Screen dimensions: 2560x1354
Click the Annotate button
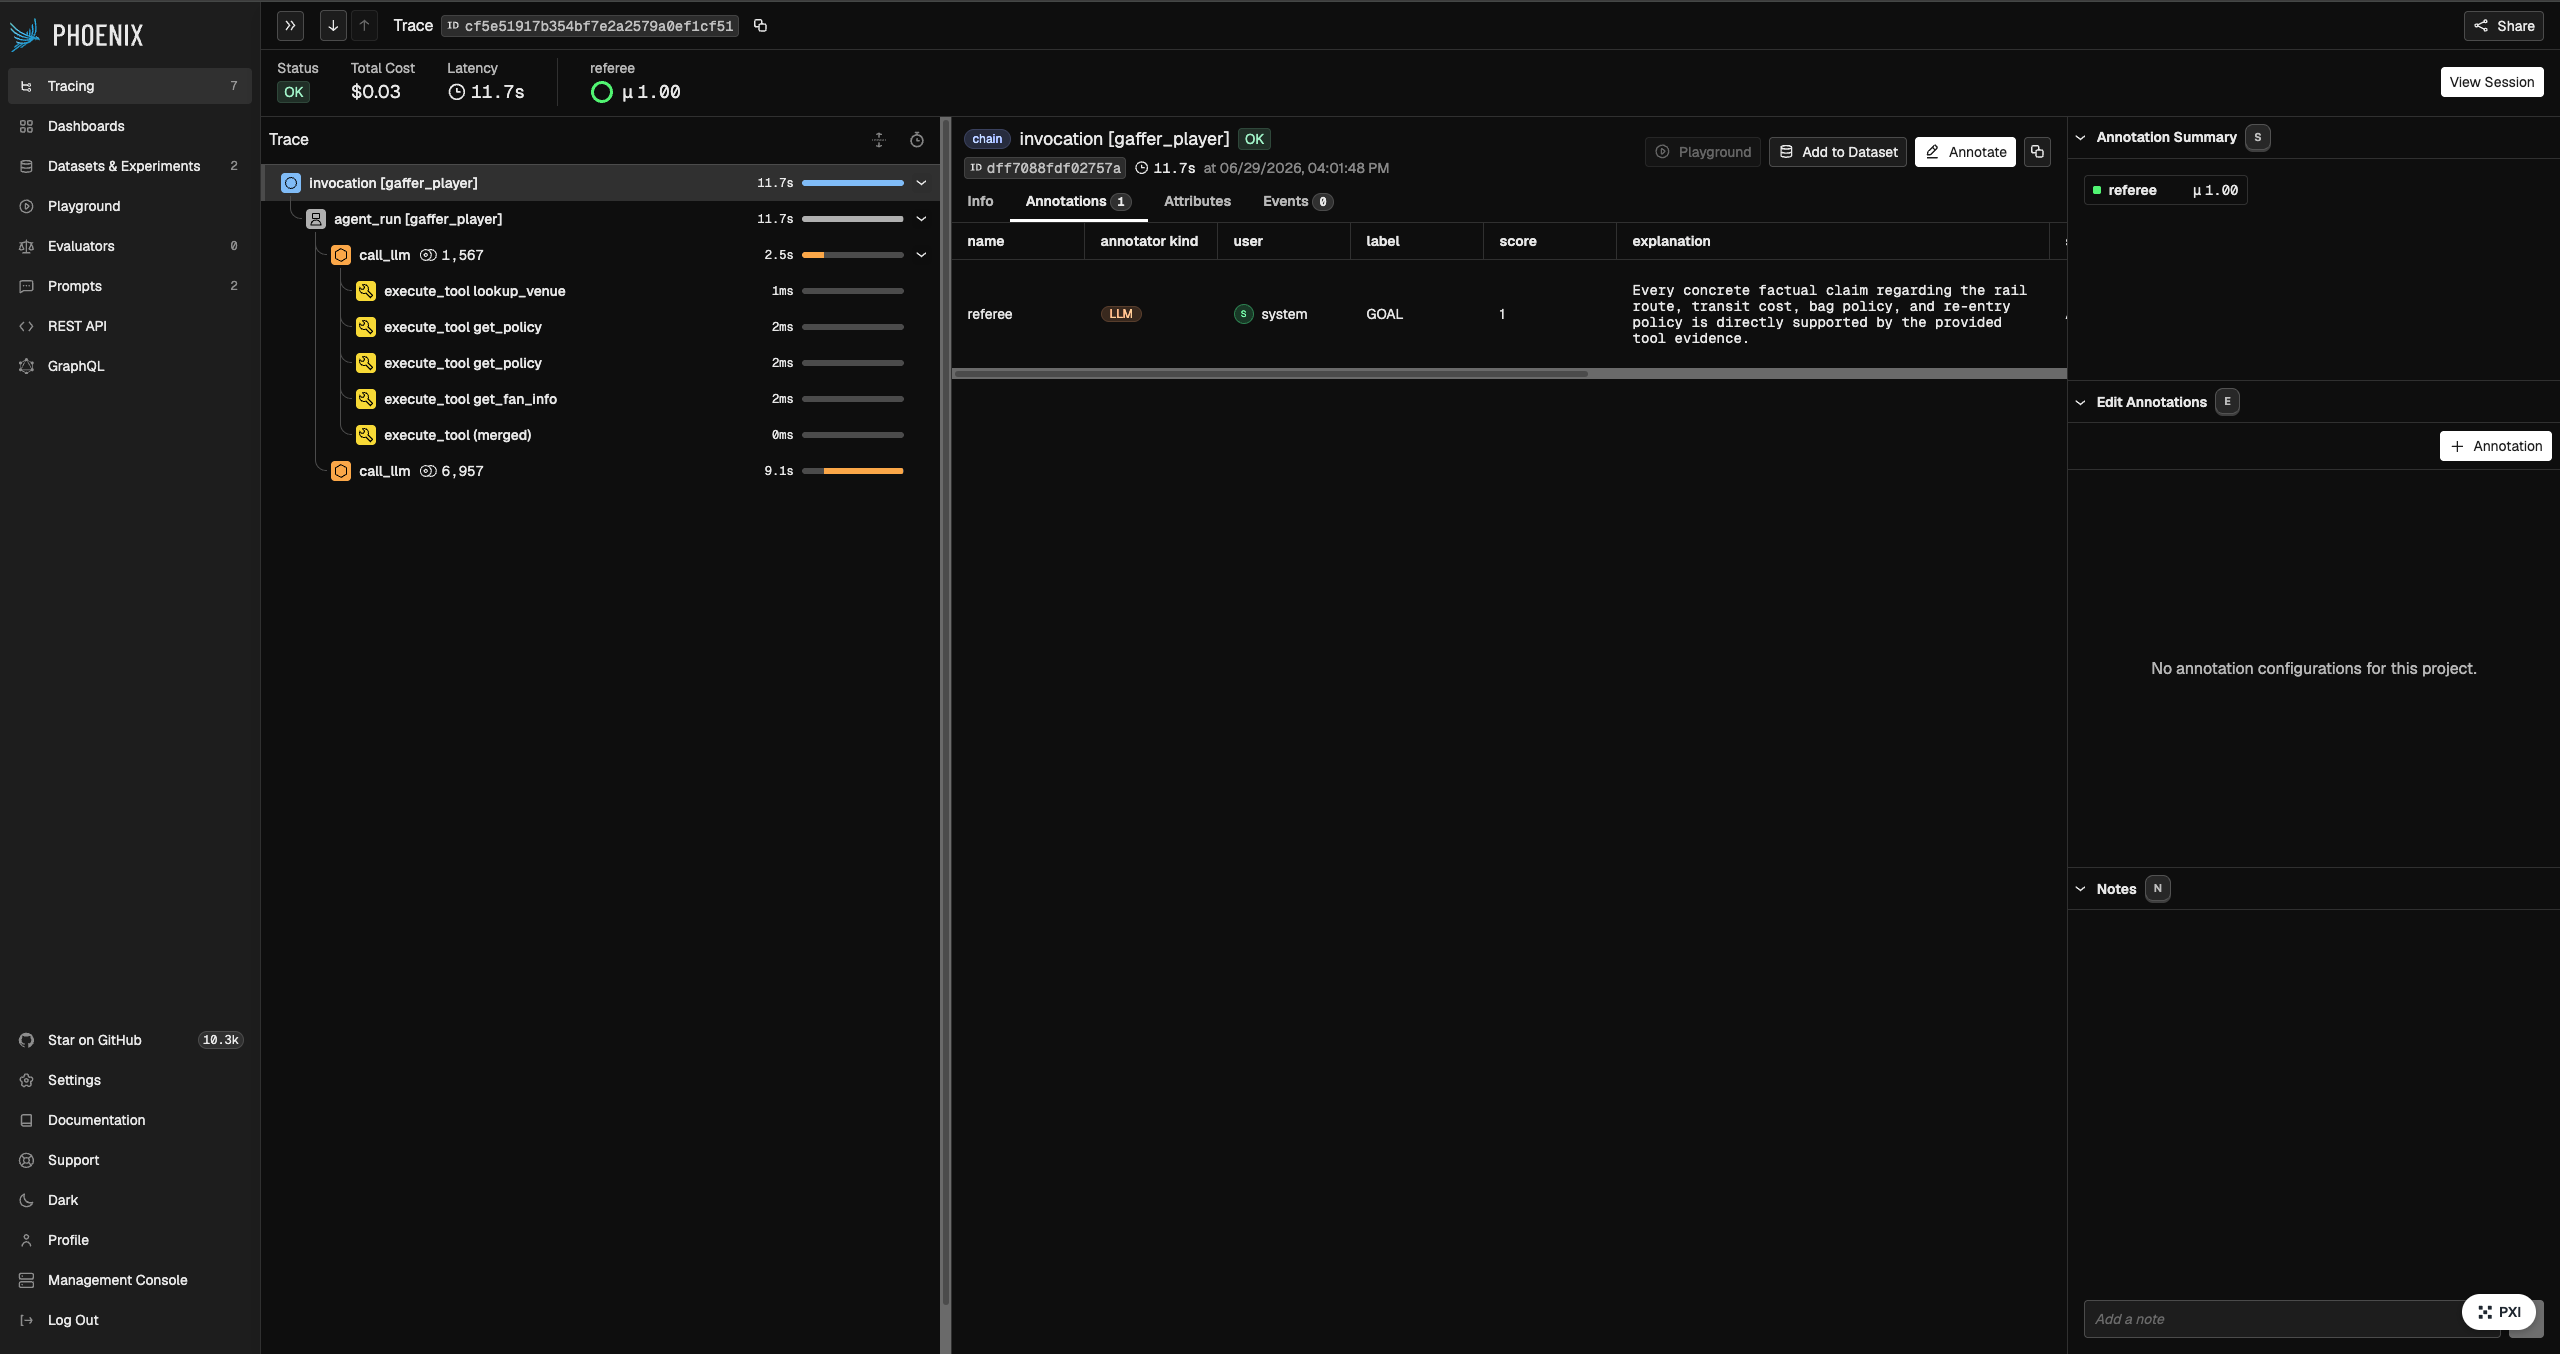coord(1965,152)
